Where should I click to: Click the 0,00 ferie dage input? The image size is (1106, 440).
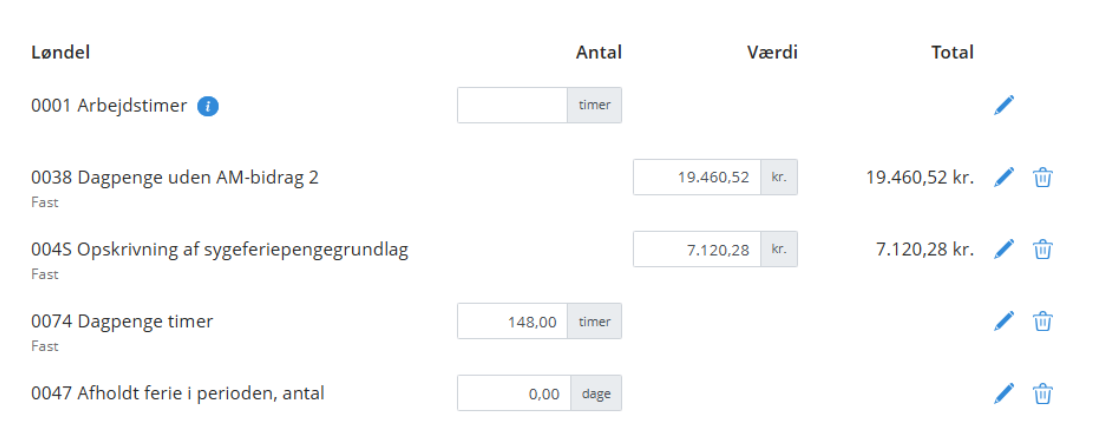point(514,393)
